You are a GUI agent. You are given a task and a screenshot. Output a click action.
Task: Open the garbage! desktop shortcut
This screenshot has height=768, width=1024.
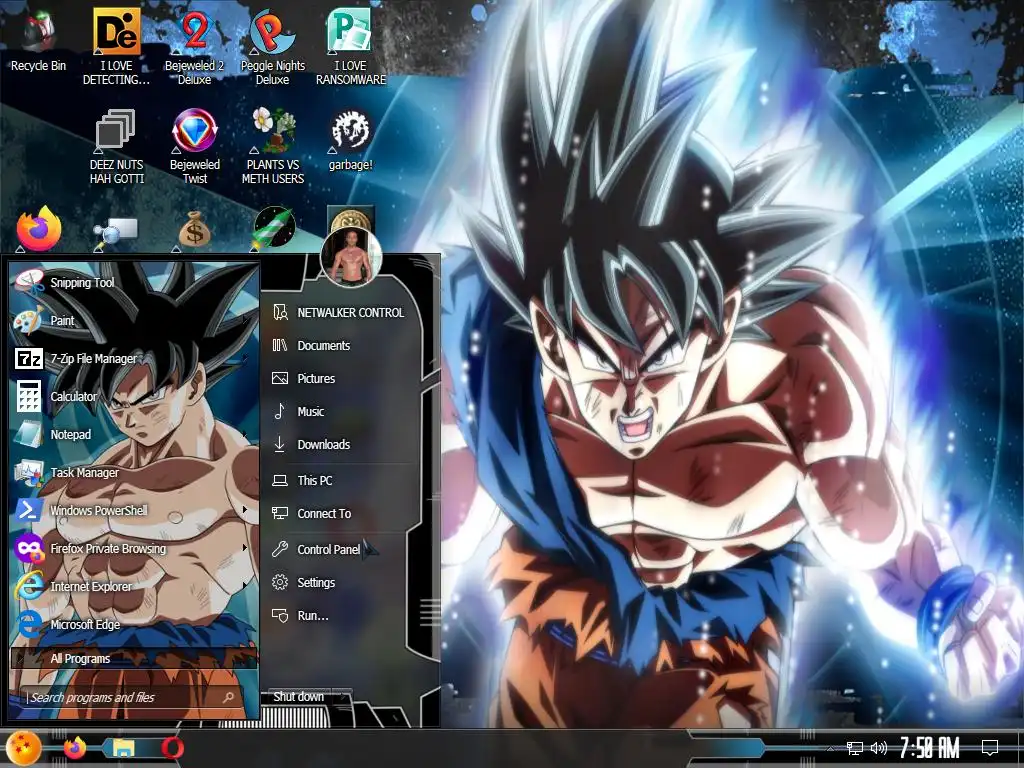click(x=351, y=140)
